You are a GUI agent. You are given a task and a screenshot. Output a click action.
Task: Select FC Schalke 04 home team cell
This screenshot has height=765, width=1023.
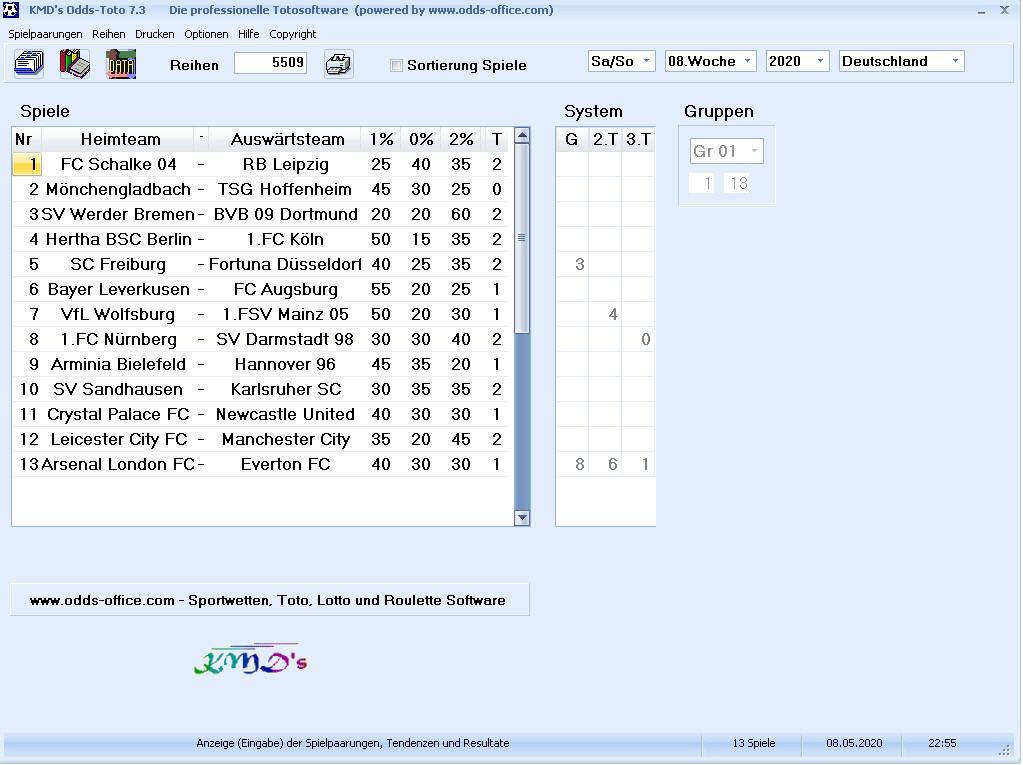click(x=119, y=164)
